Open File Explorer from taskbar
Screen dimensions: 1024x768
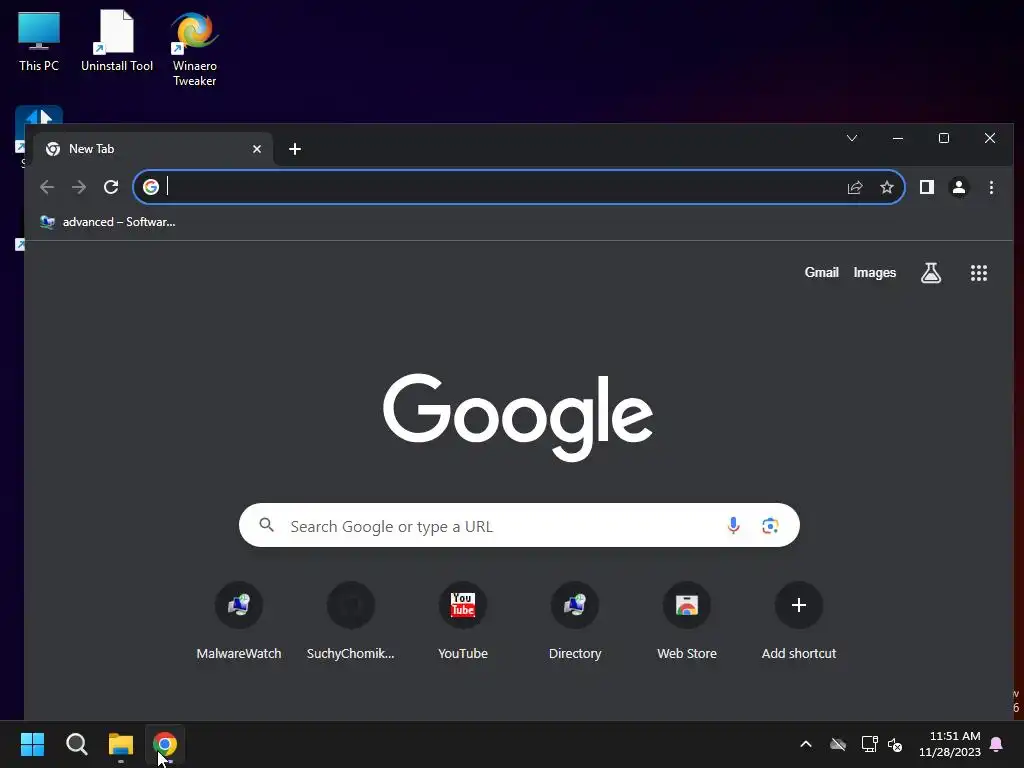pos(121,744)
